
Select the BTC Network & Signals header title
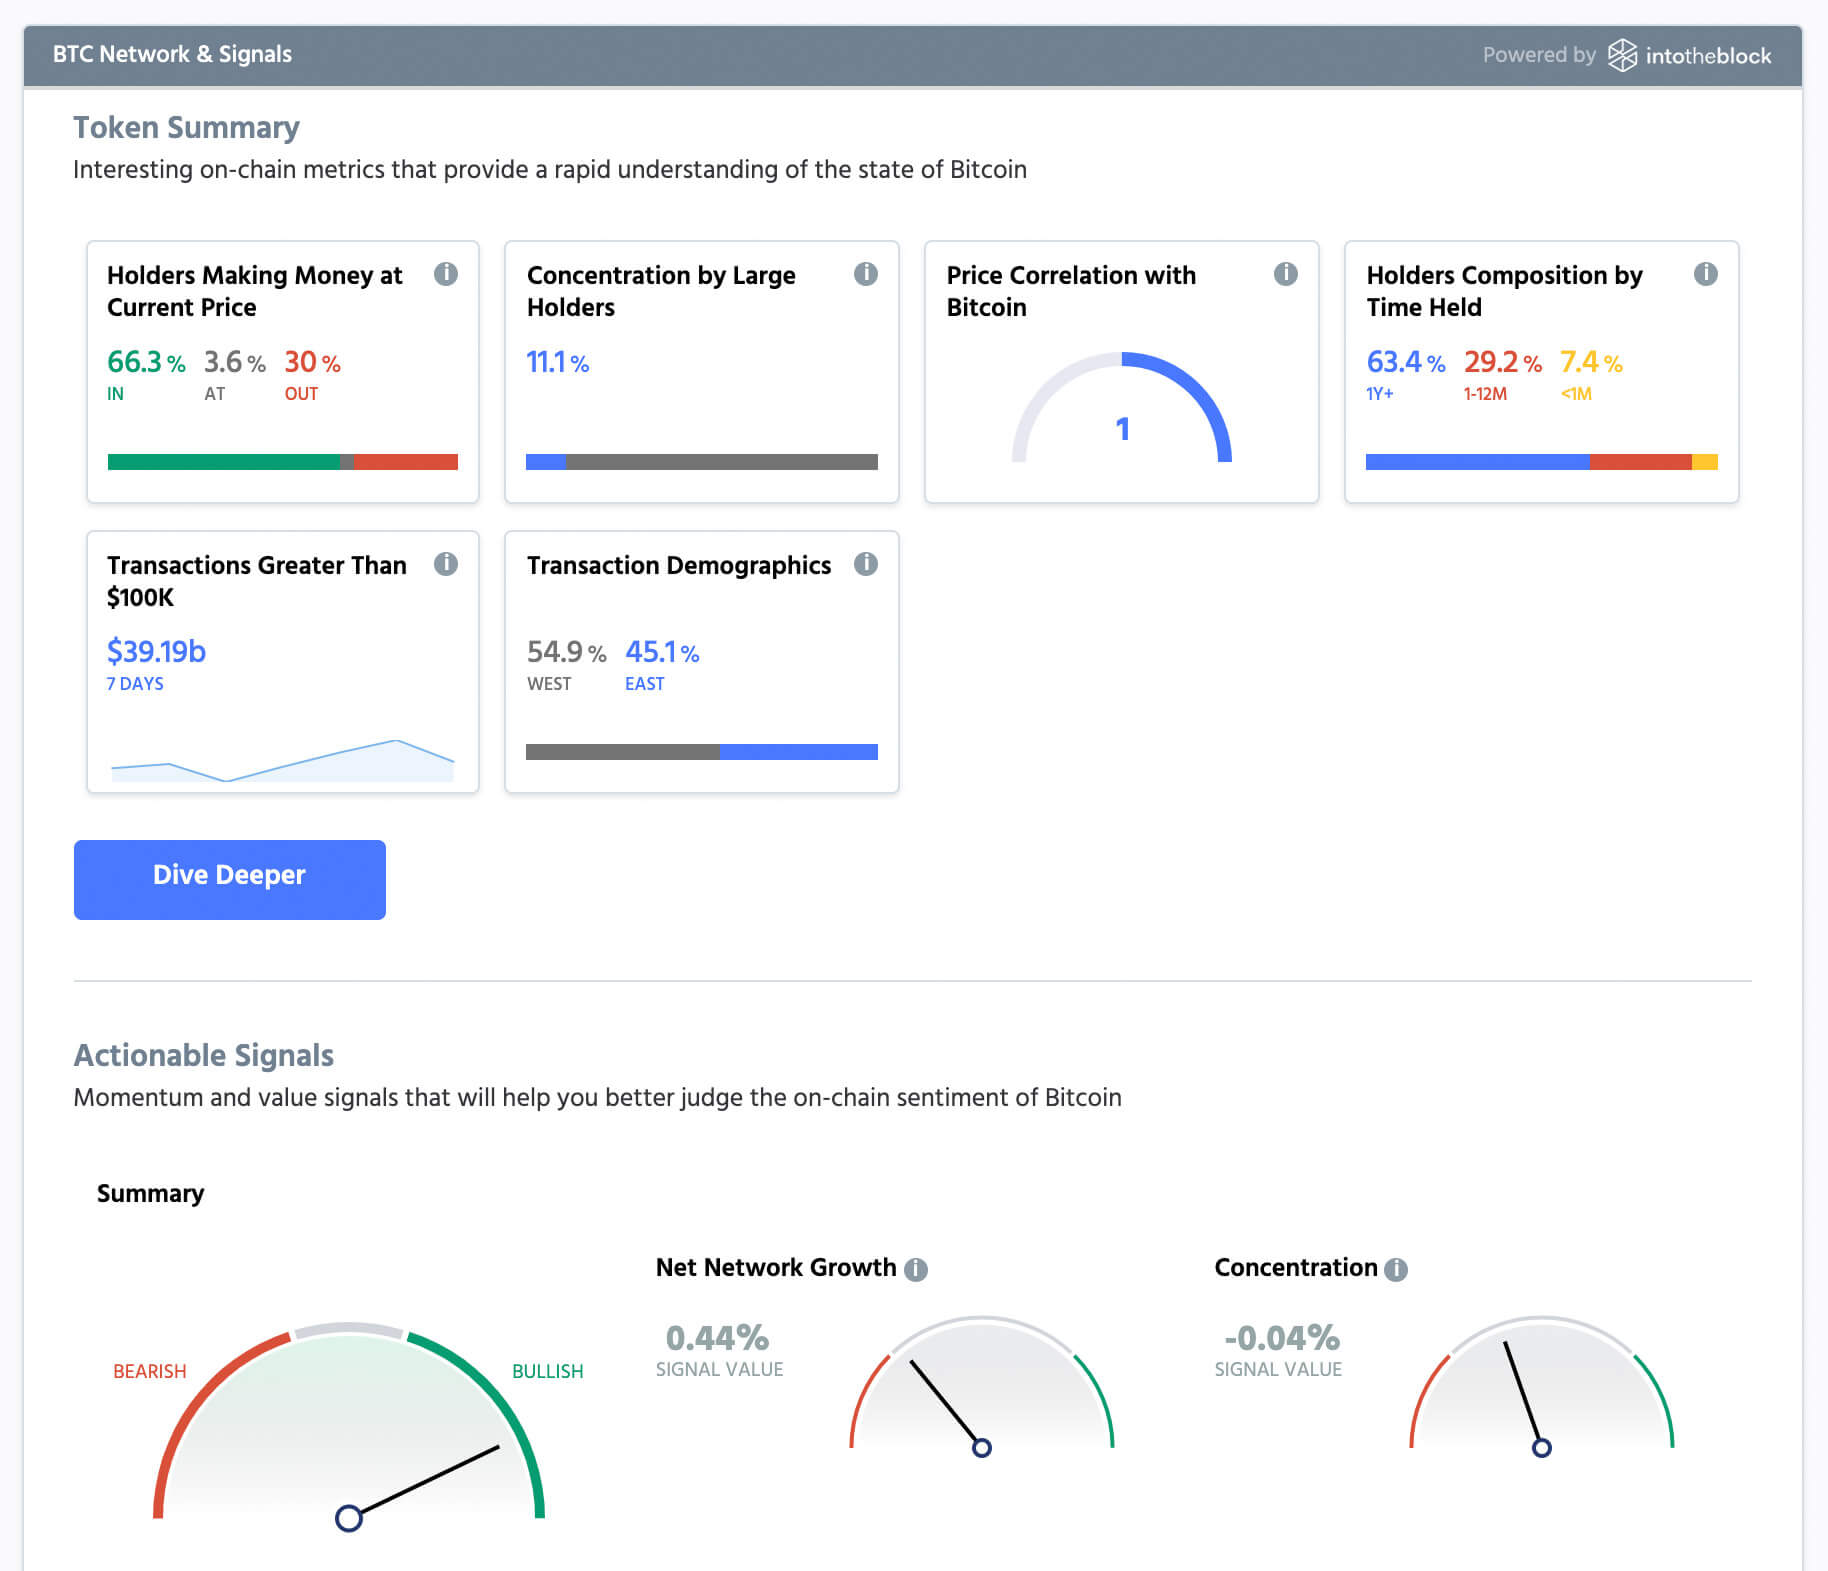(x=172, y=54)
